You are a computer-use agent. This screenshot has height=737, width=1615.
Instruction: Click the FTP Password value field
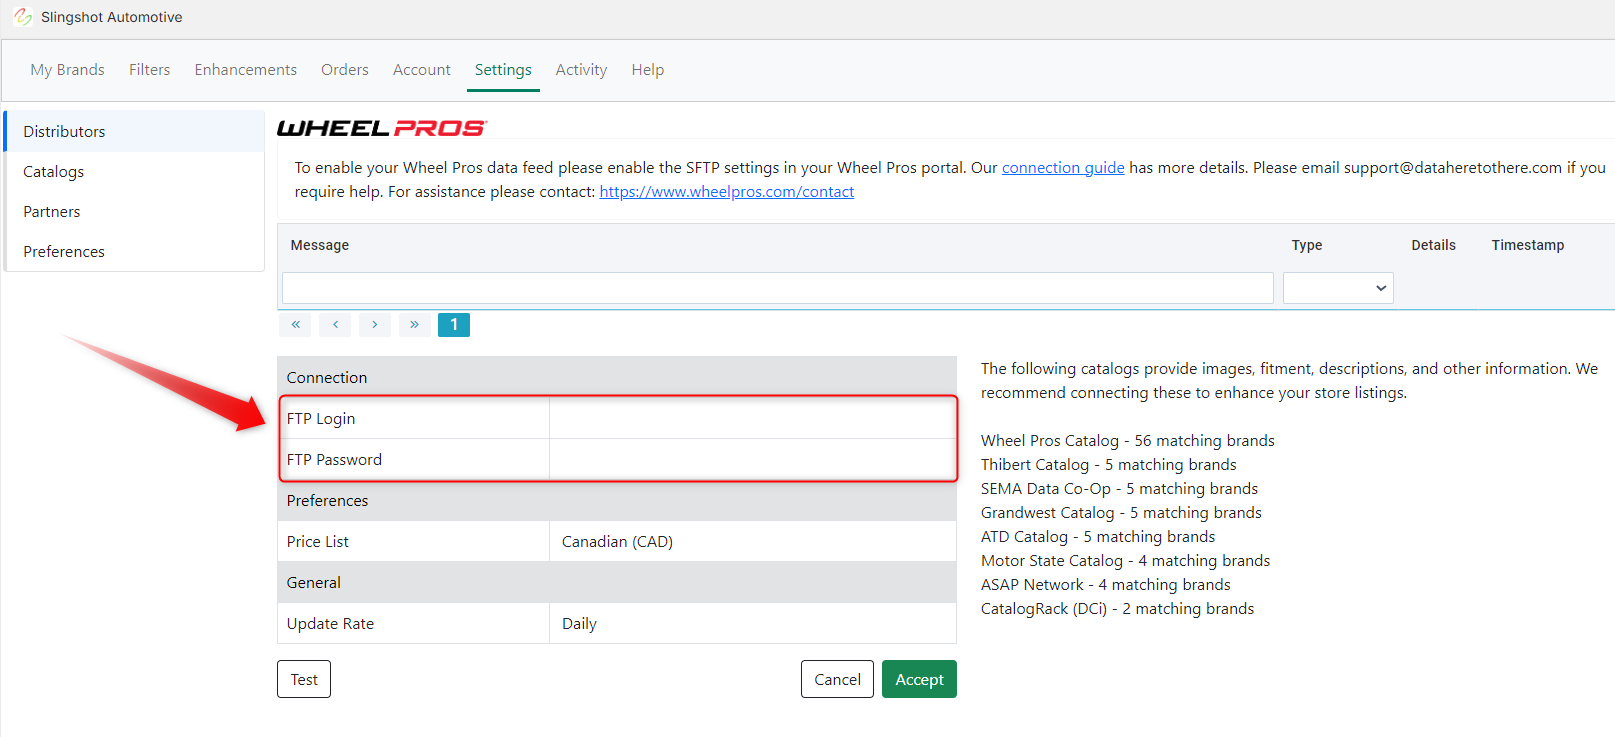click(753, 459)
